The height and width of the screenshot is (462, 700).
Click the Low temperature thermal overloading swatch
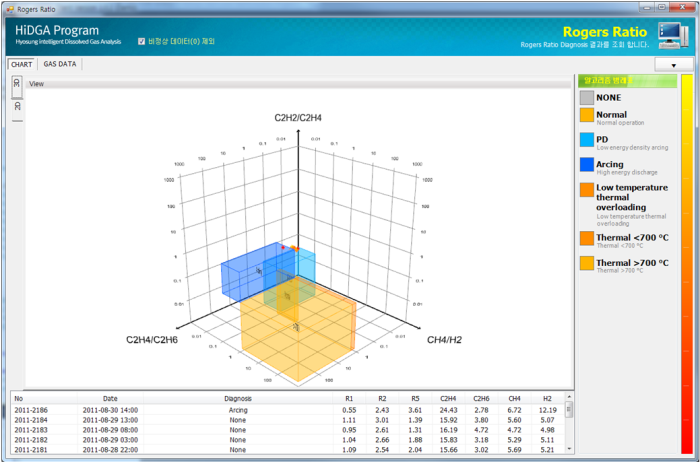pyautogui.click(x=587, y=190)
